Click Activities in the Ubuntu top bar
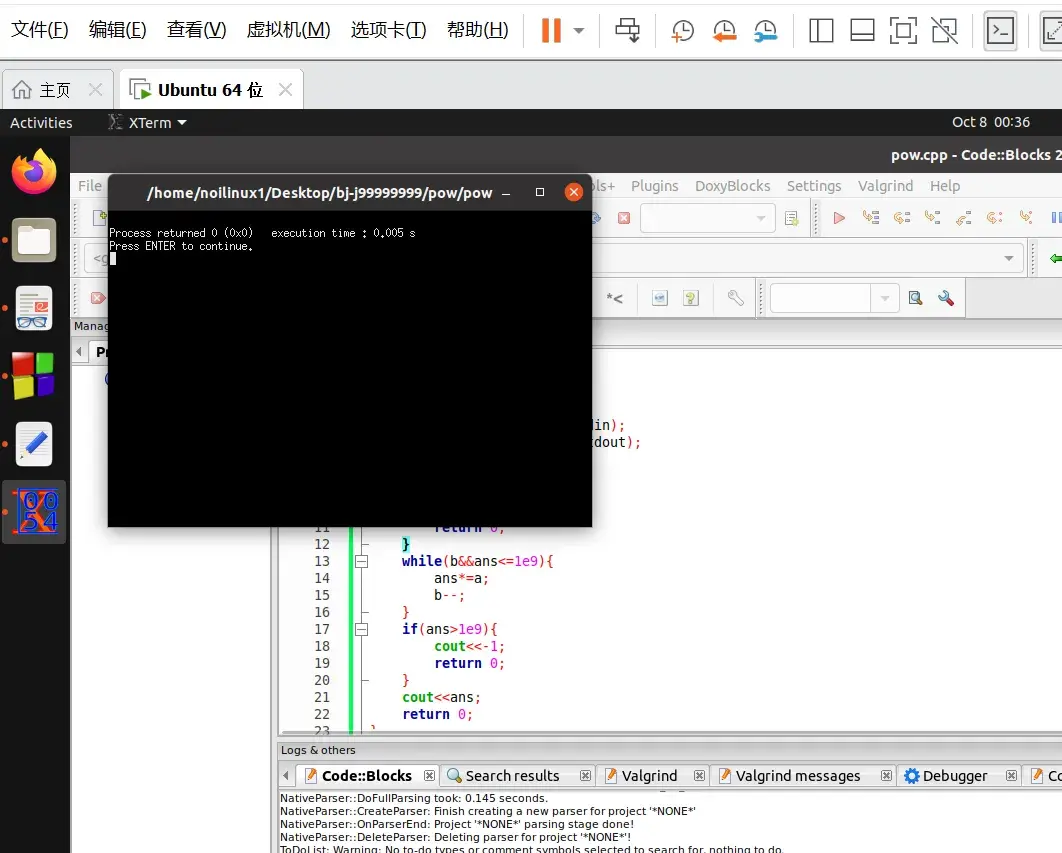 (x=41, y=122)
